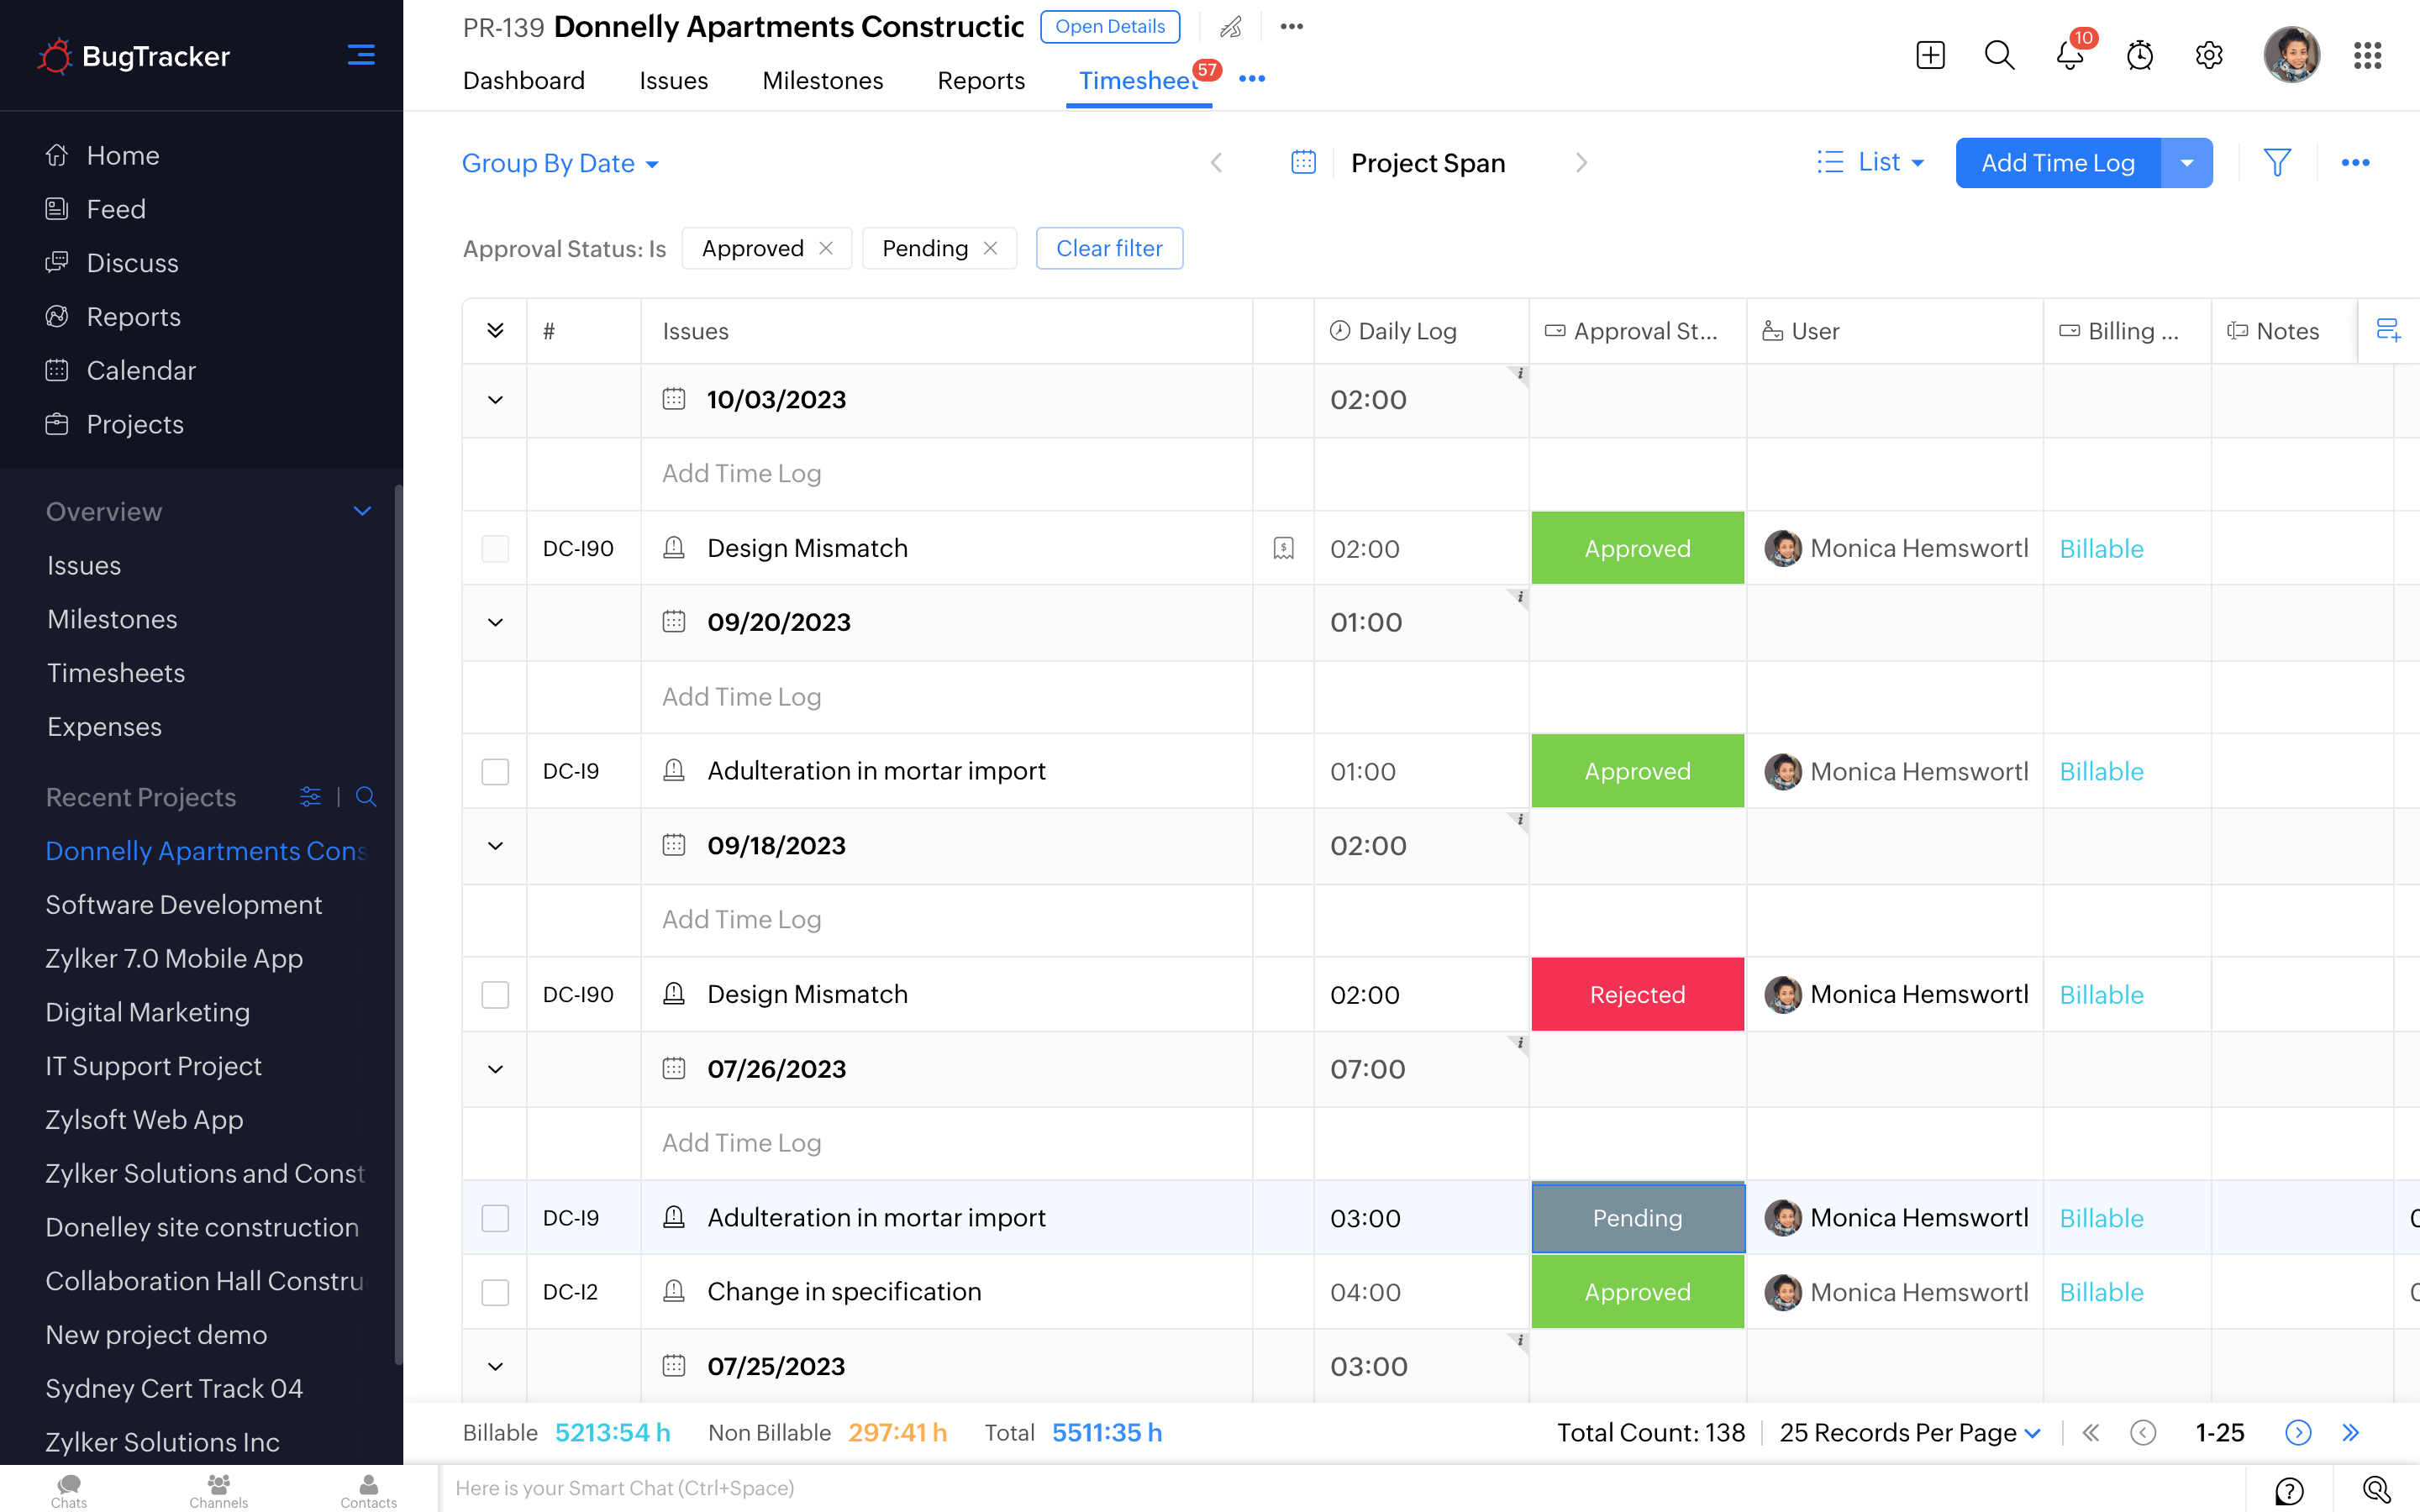Switch to the Milestones tab
Viewport: 2420px width, 1512px height.
click(822, 80)
